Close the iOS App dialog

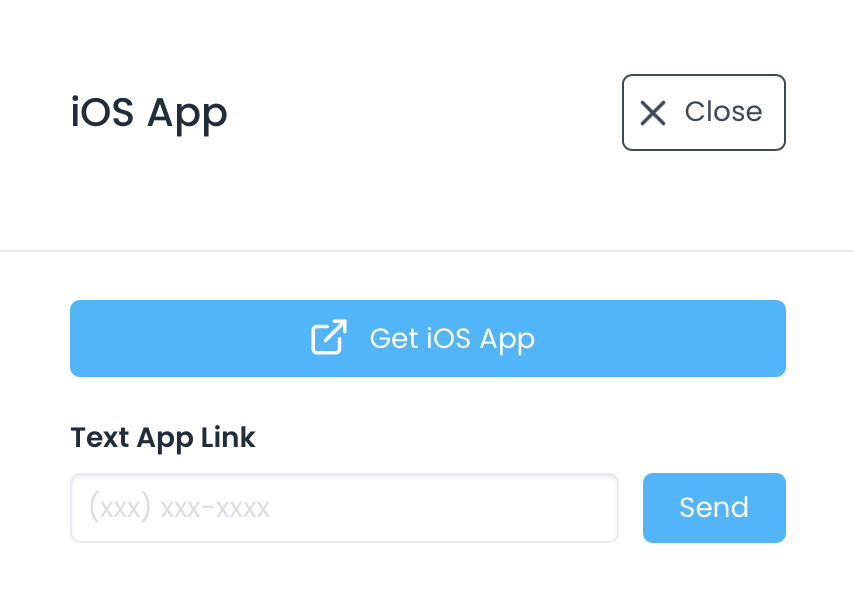coord(703,113)
